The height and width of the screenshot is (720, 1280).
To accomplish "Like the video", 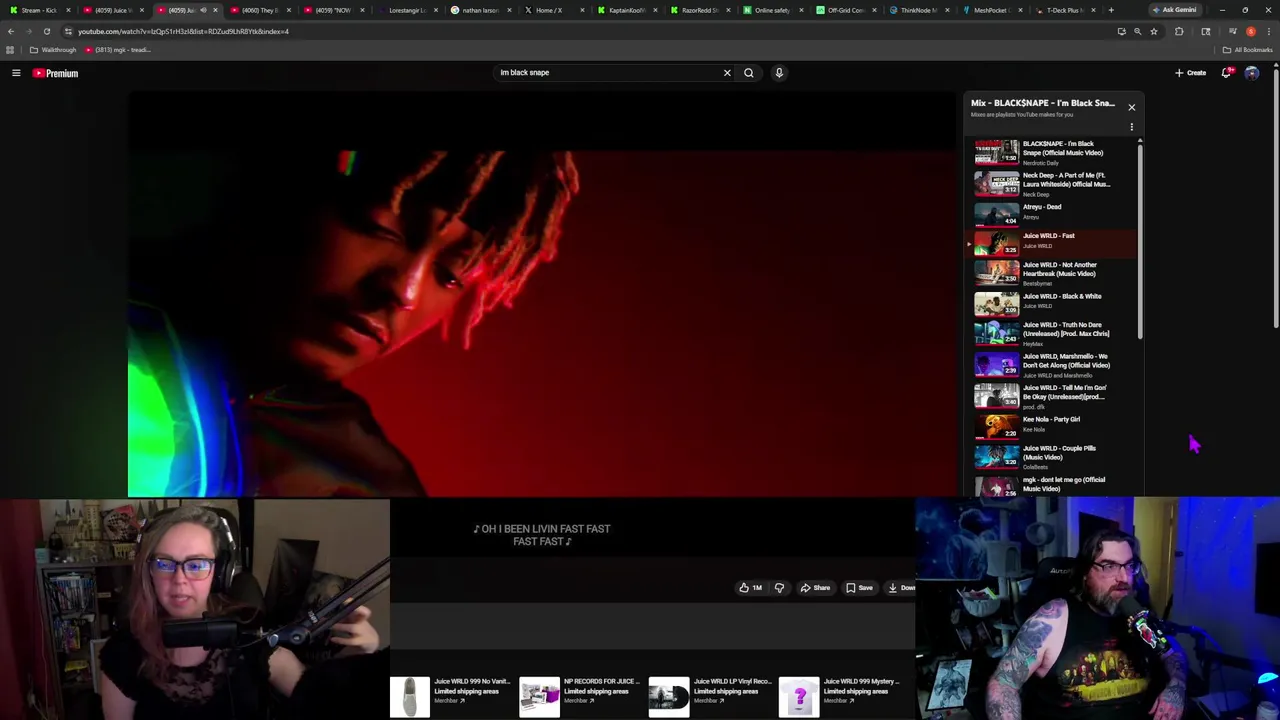I will click(x=751, y=588).
